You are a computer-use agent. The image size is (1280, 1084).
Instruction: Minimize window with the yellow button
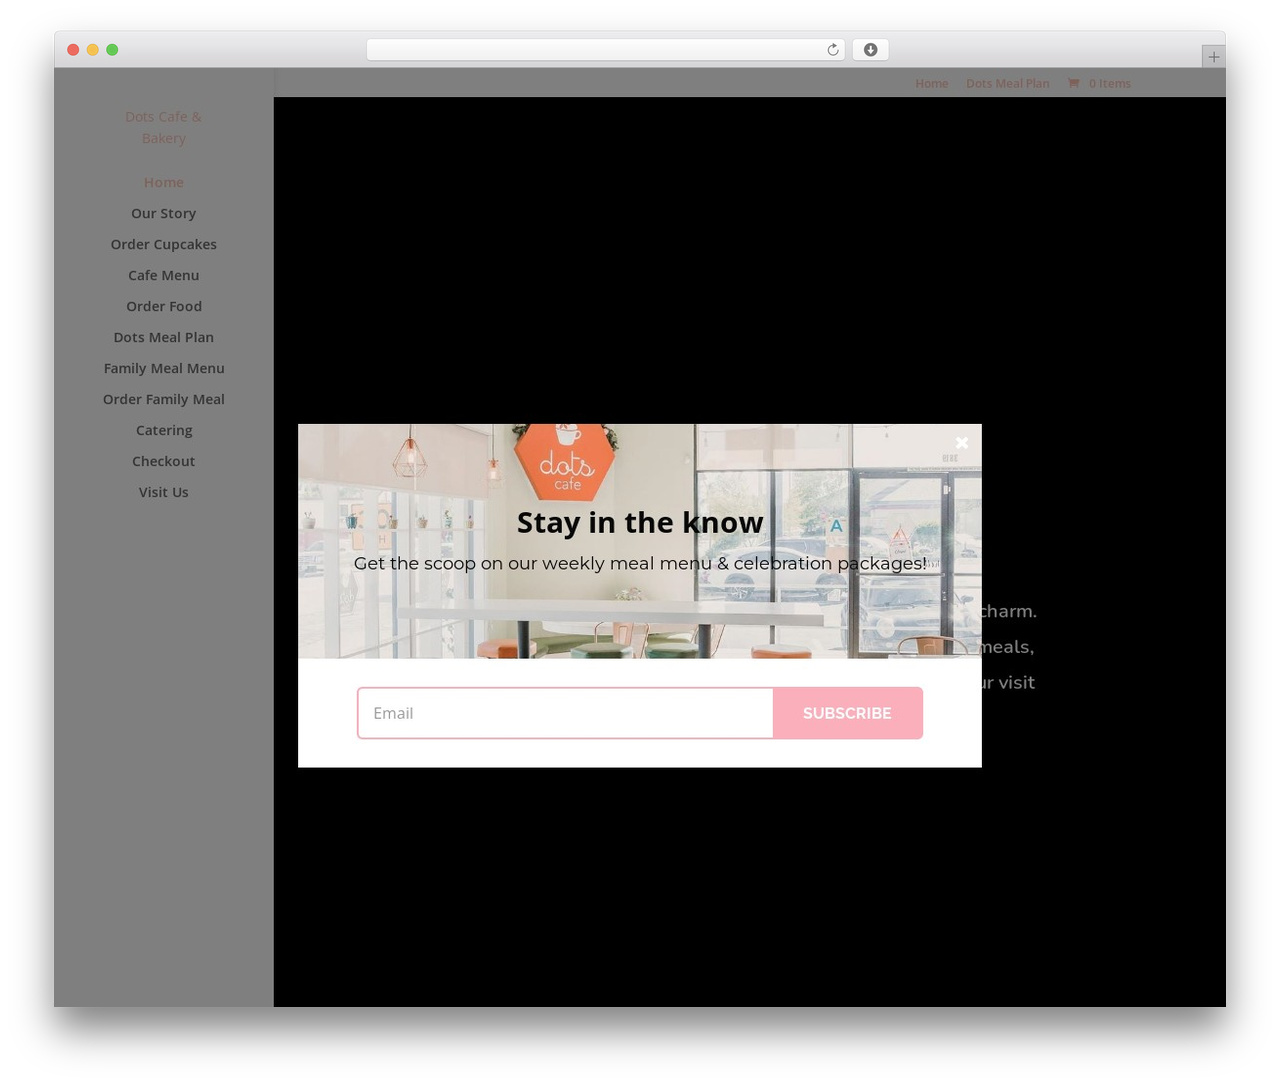tap(92, 50)
